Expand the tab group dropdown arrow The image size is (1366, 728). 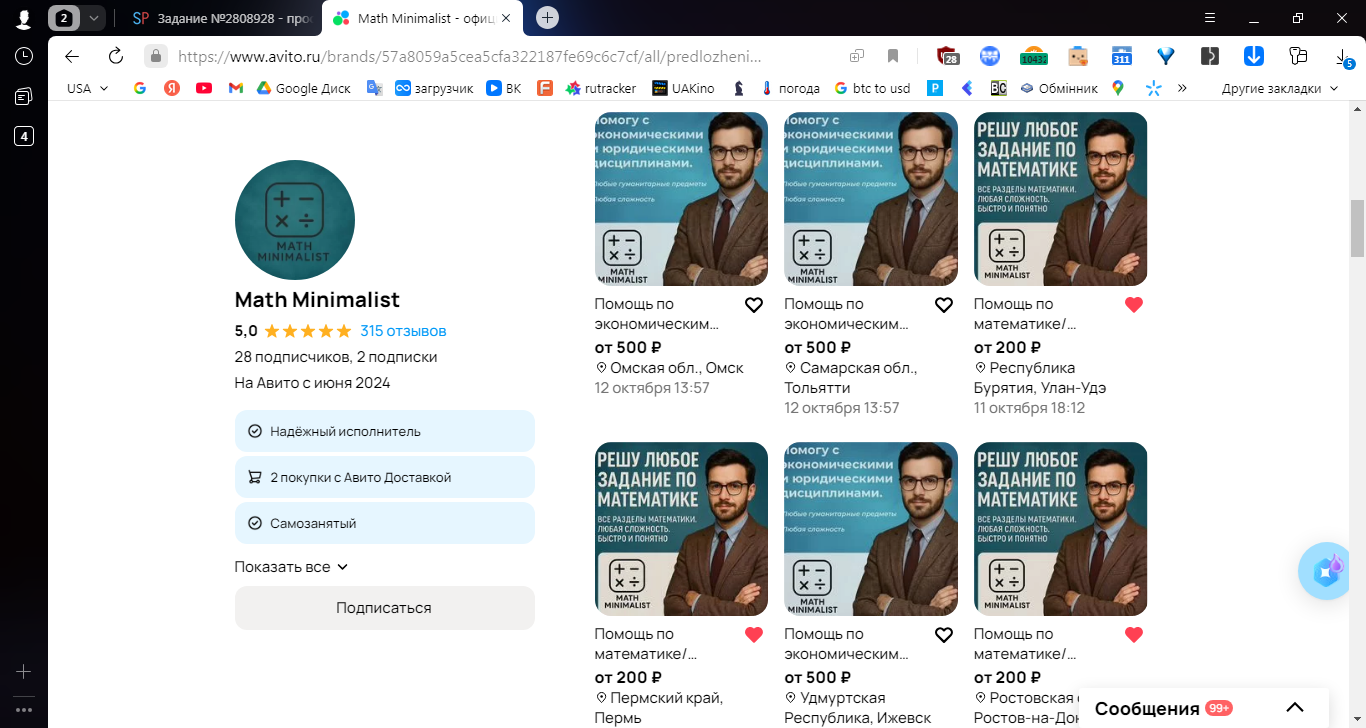tap(93, 18)
